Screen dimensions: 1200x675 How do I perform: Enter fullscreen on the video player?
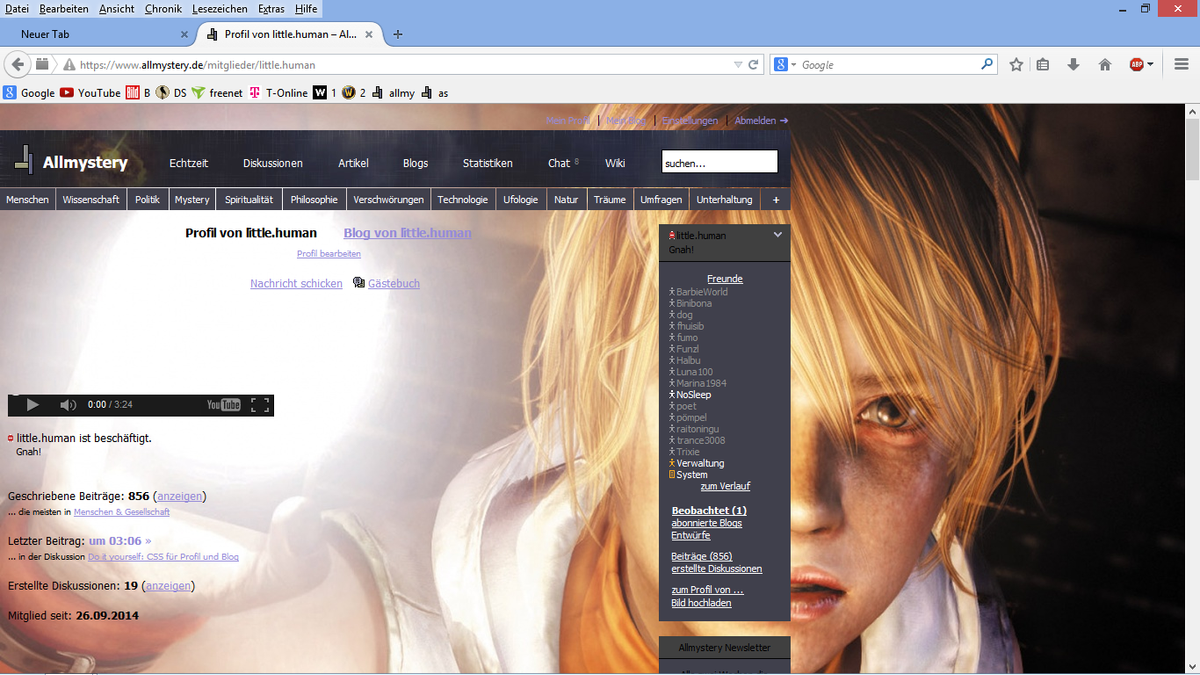click(x=260, y=405)
